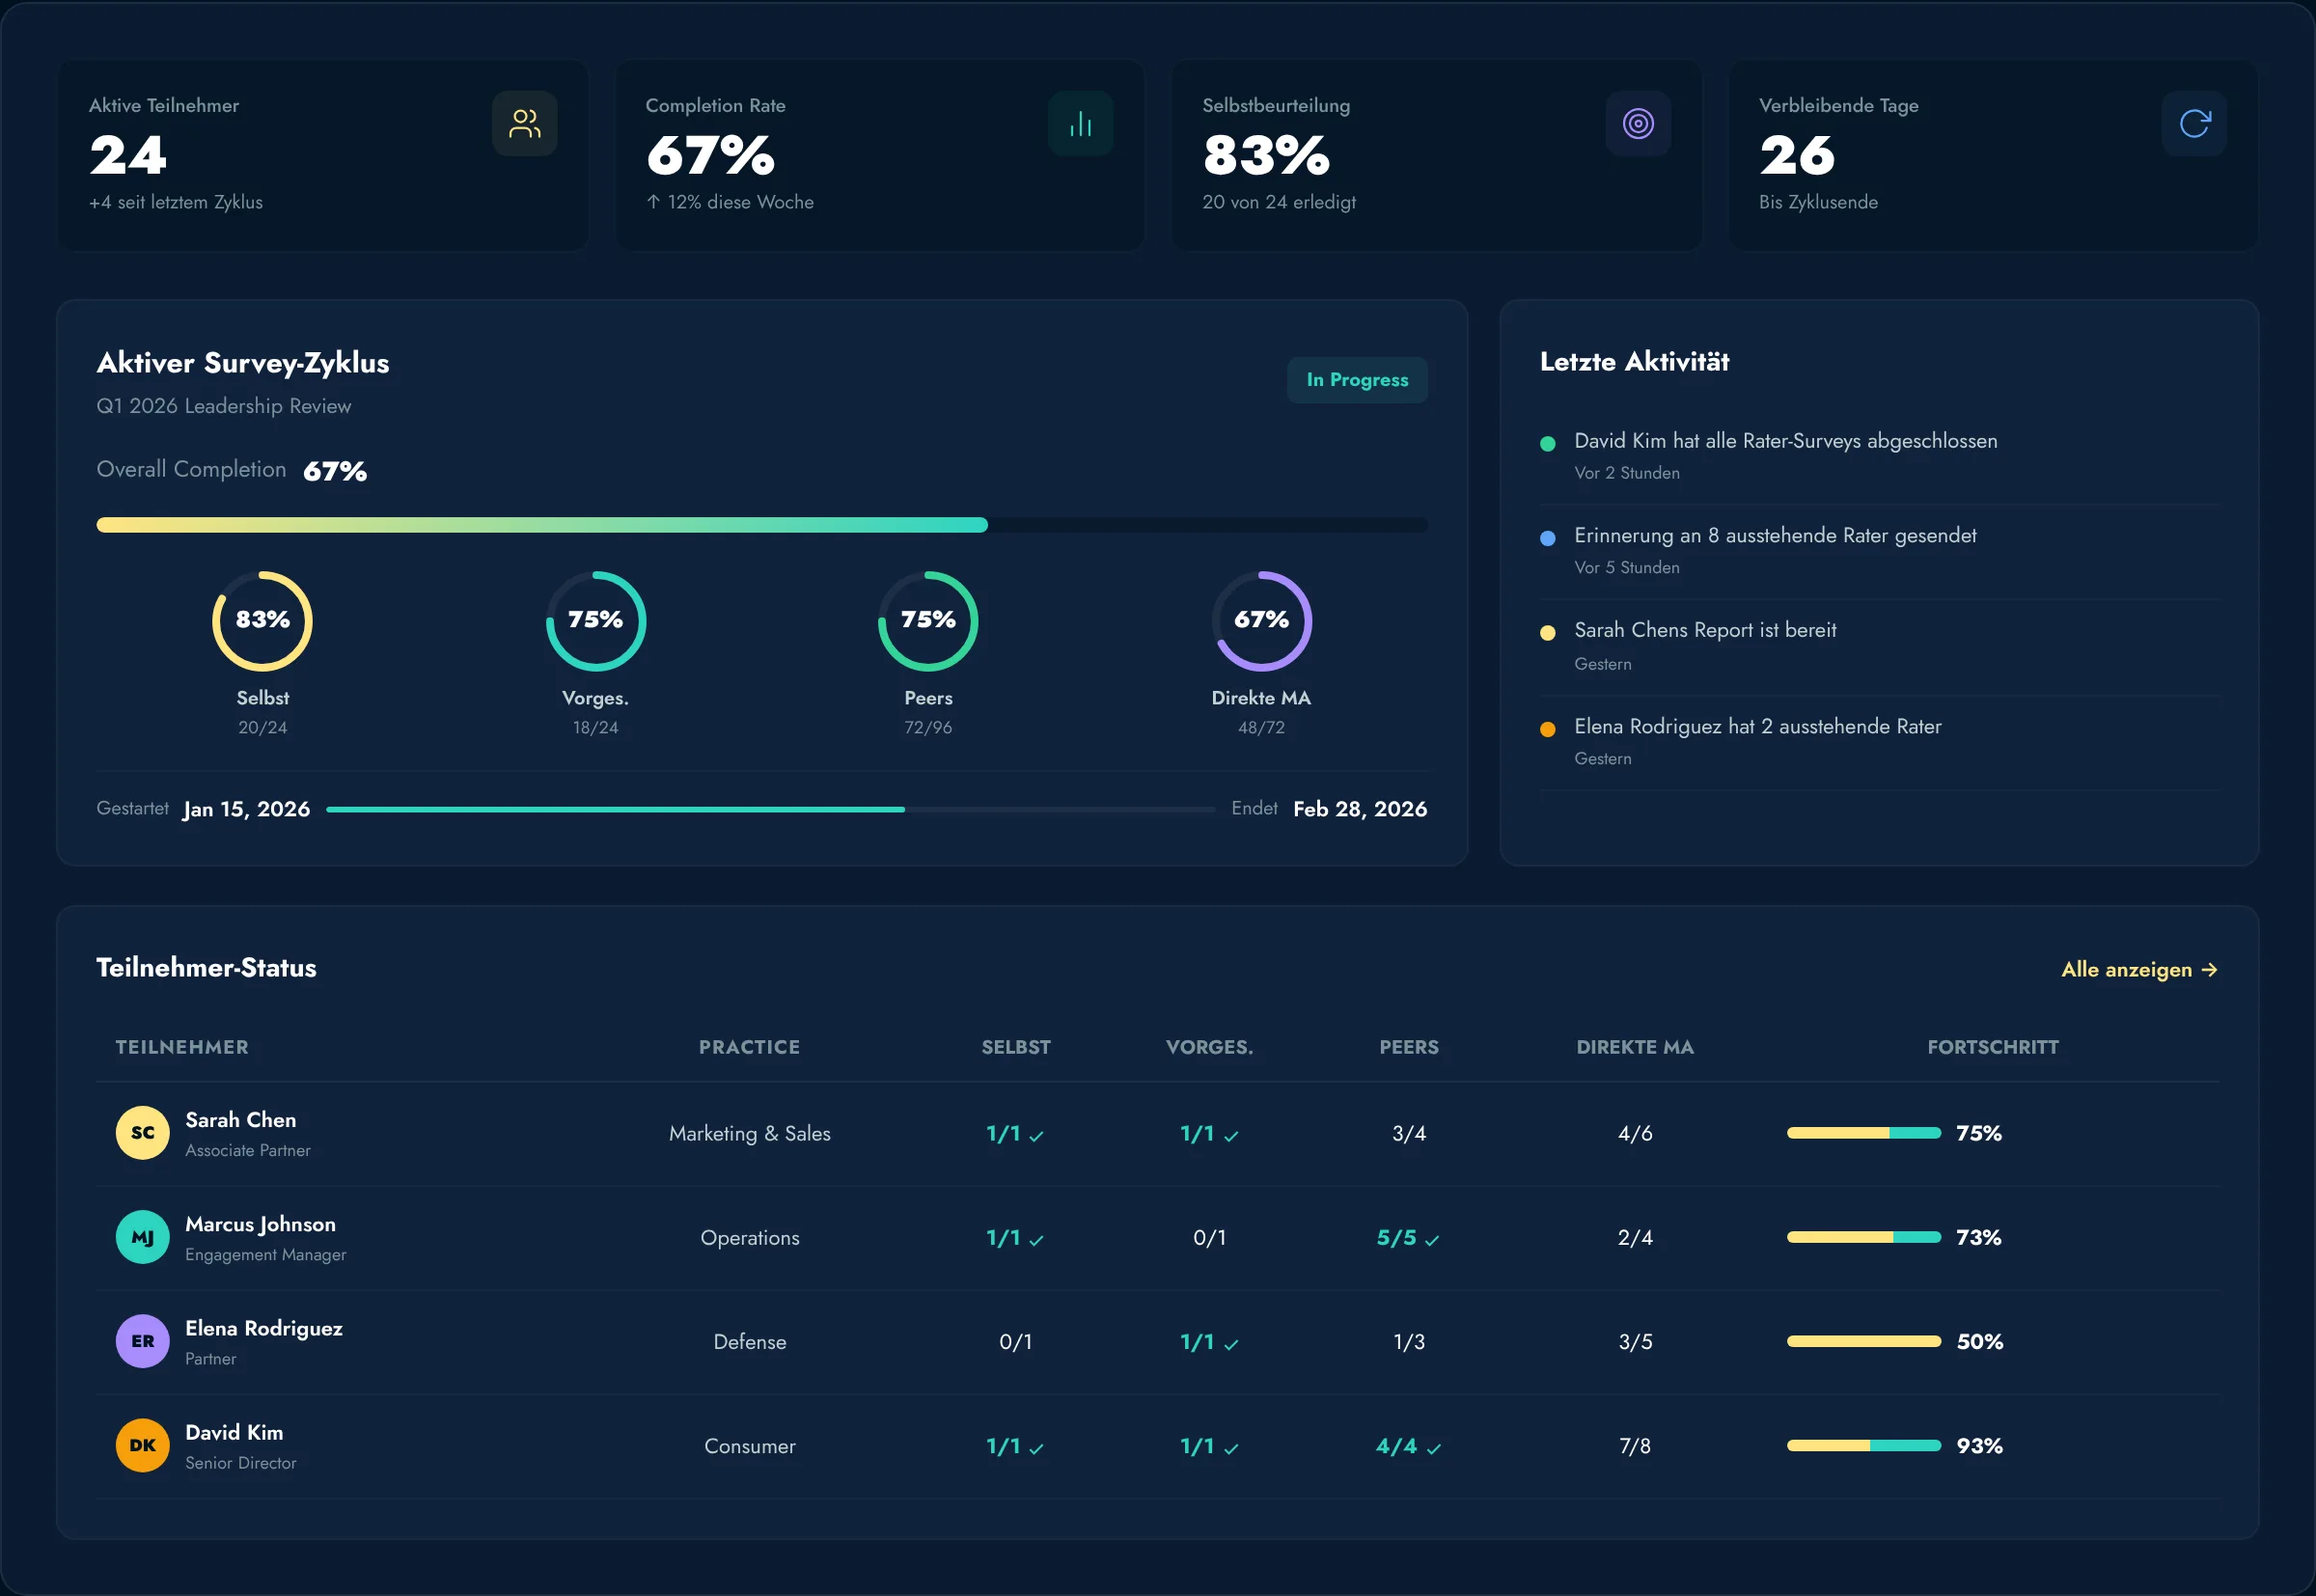
Task: Open activity 'Sarah Chens Report ist bereit'
Action: click(1705, 630)
